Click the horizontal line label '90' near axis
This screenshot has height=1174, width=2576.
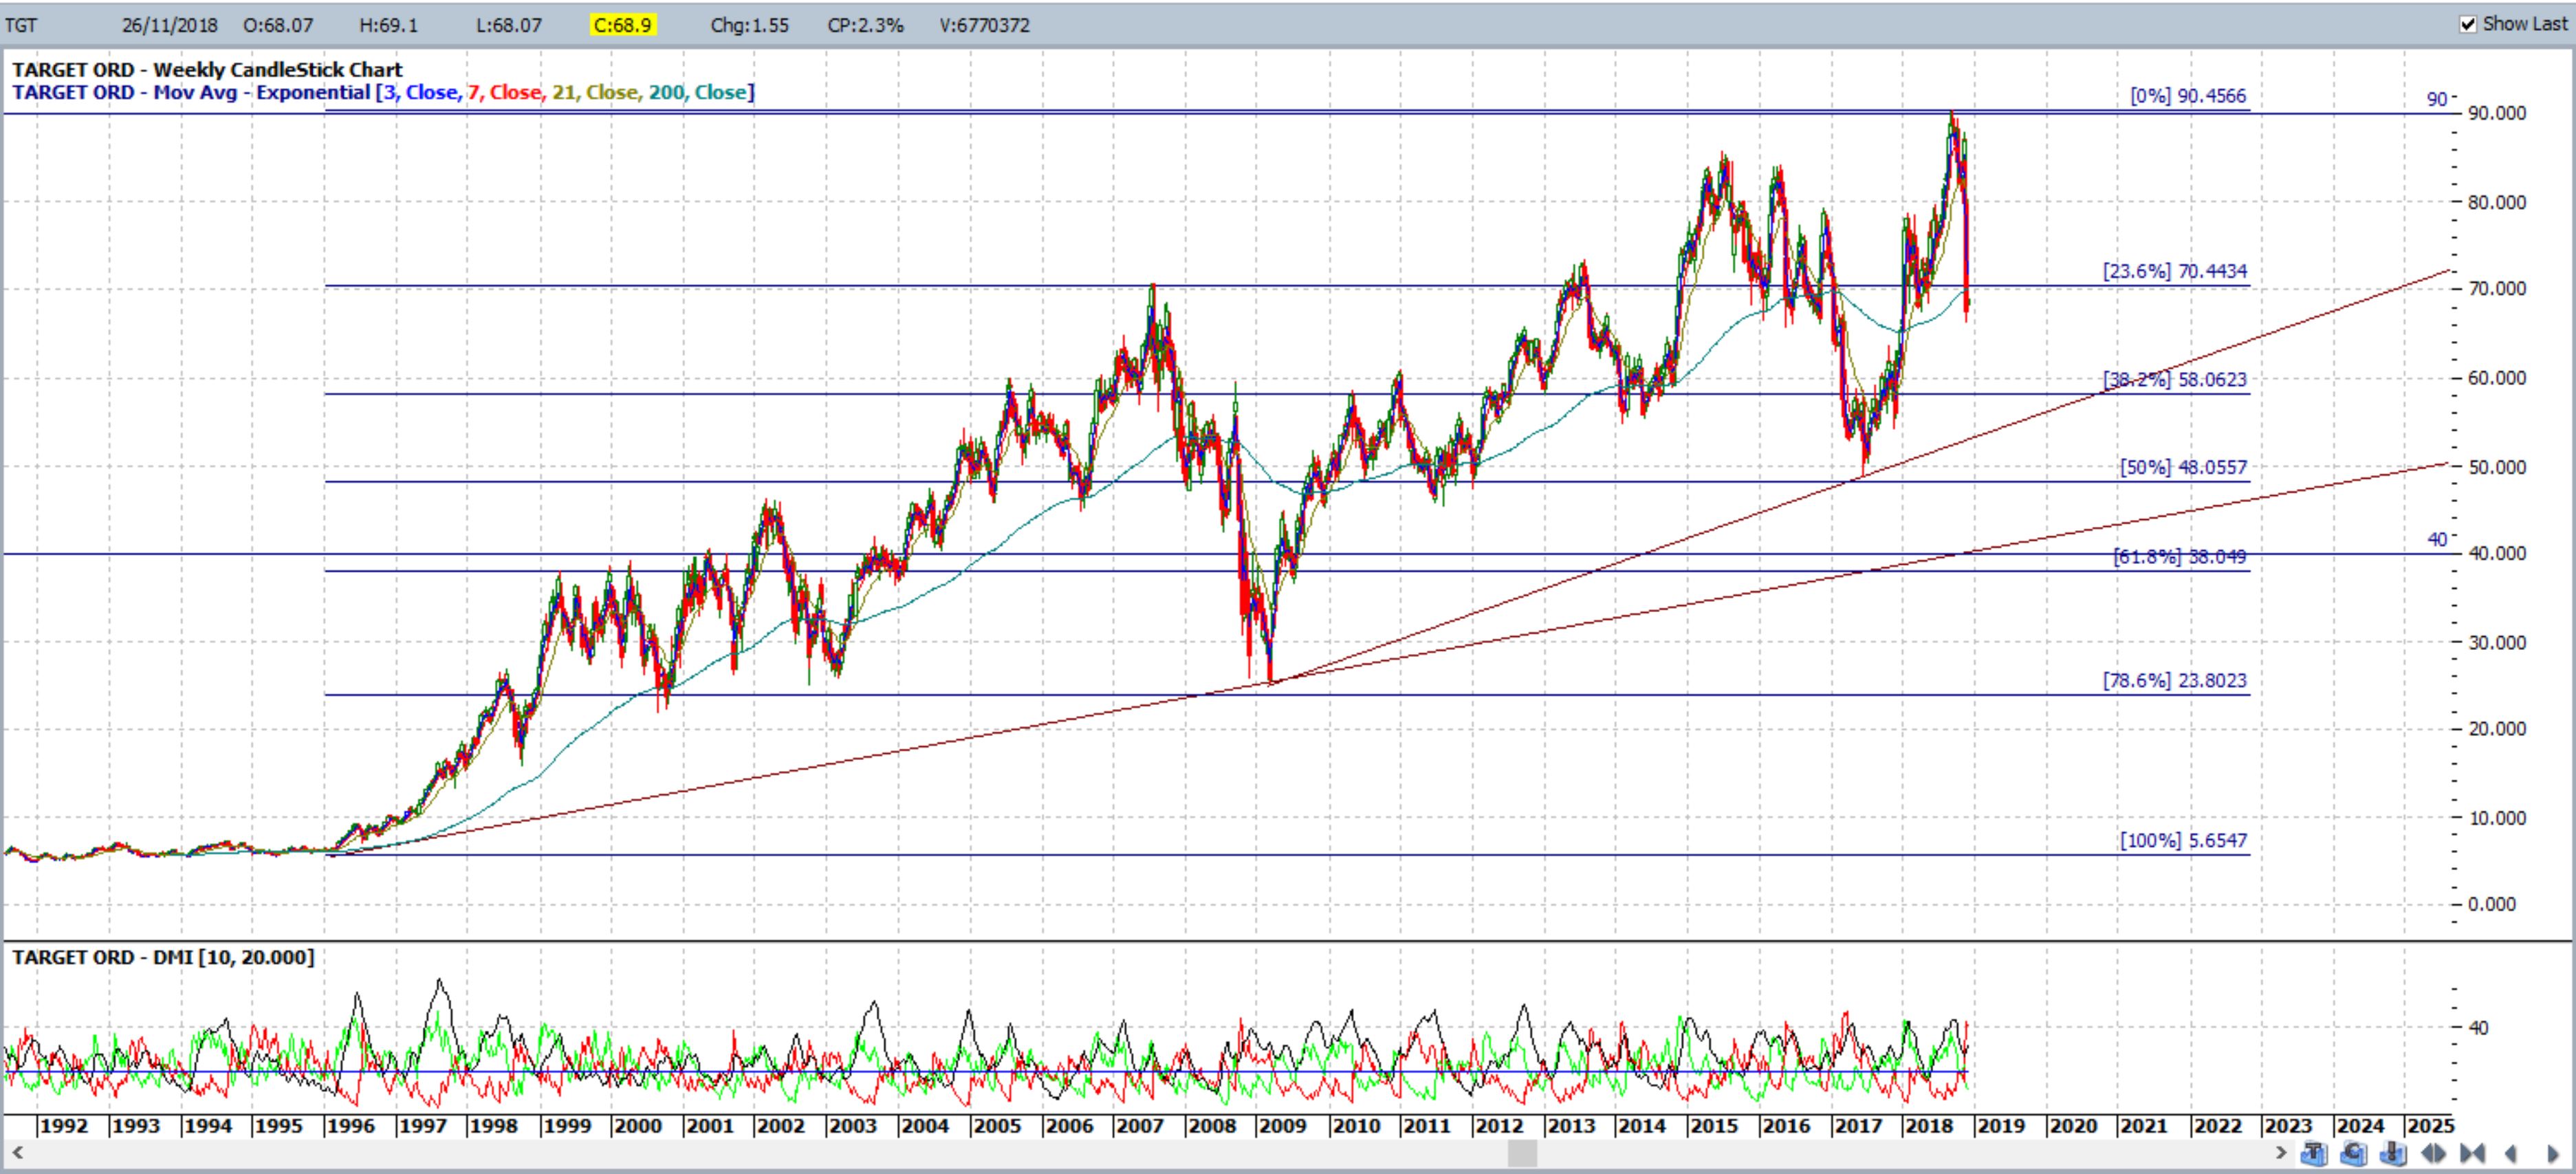click(2437, 99)
